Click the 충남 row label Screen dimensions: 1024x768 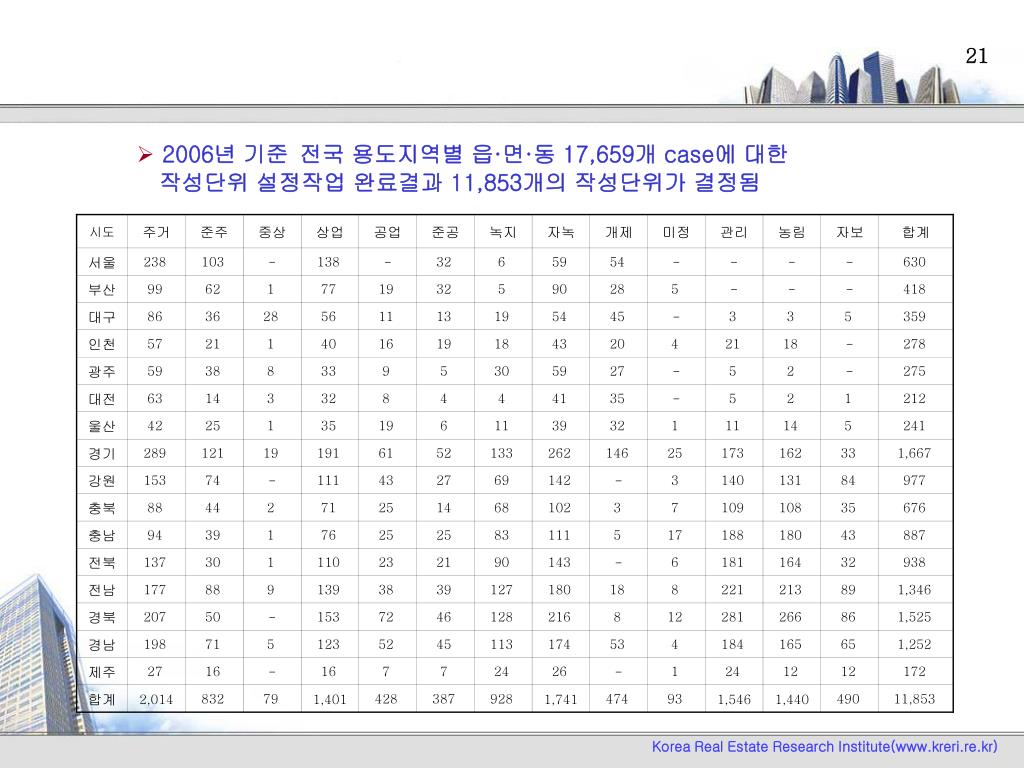click(x=102, y=536)
